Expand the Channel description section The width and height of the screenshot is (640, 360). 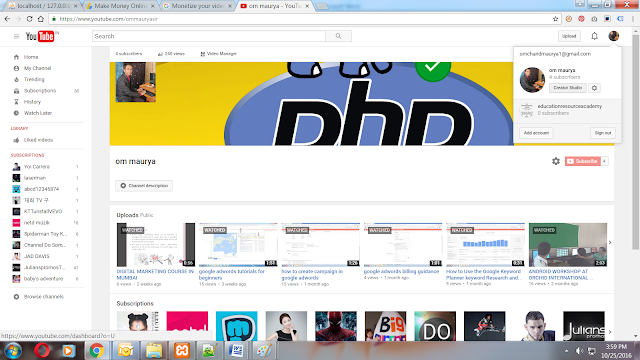[144, 186]
